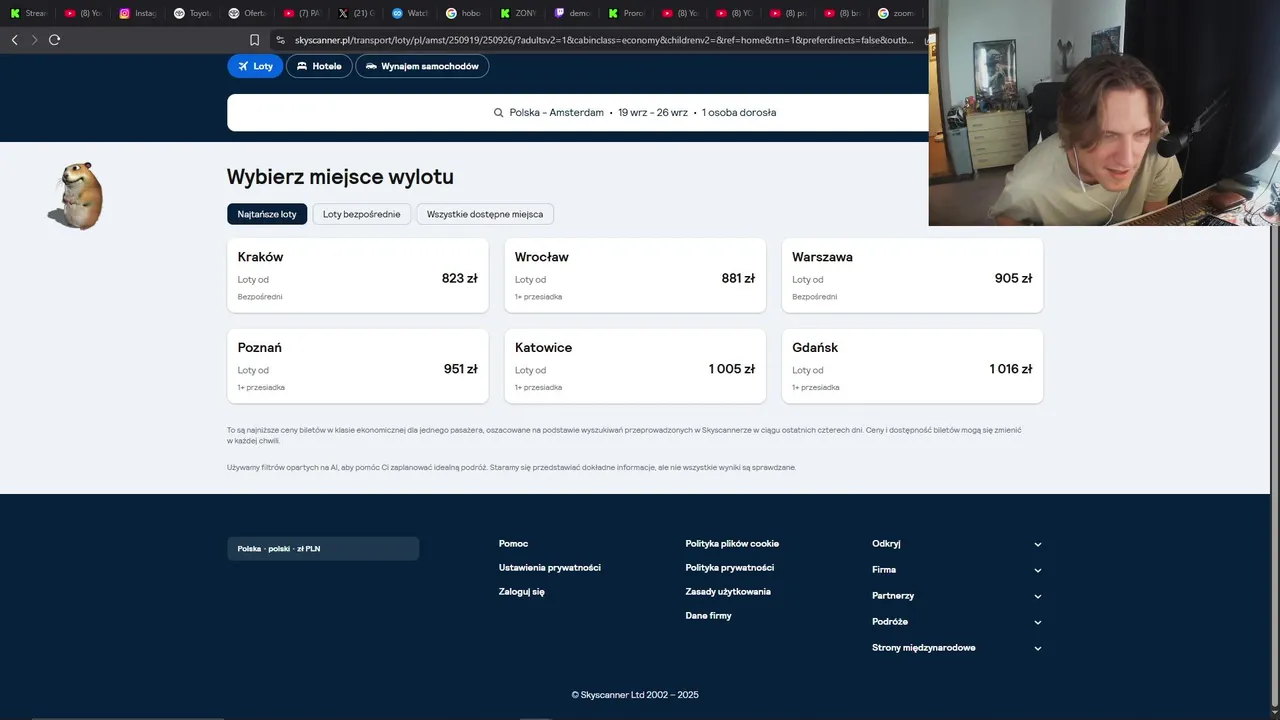Expand the Partnerzy footer section
1280x720 pixels.
pyautogui.click(x=957, y=596)
